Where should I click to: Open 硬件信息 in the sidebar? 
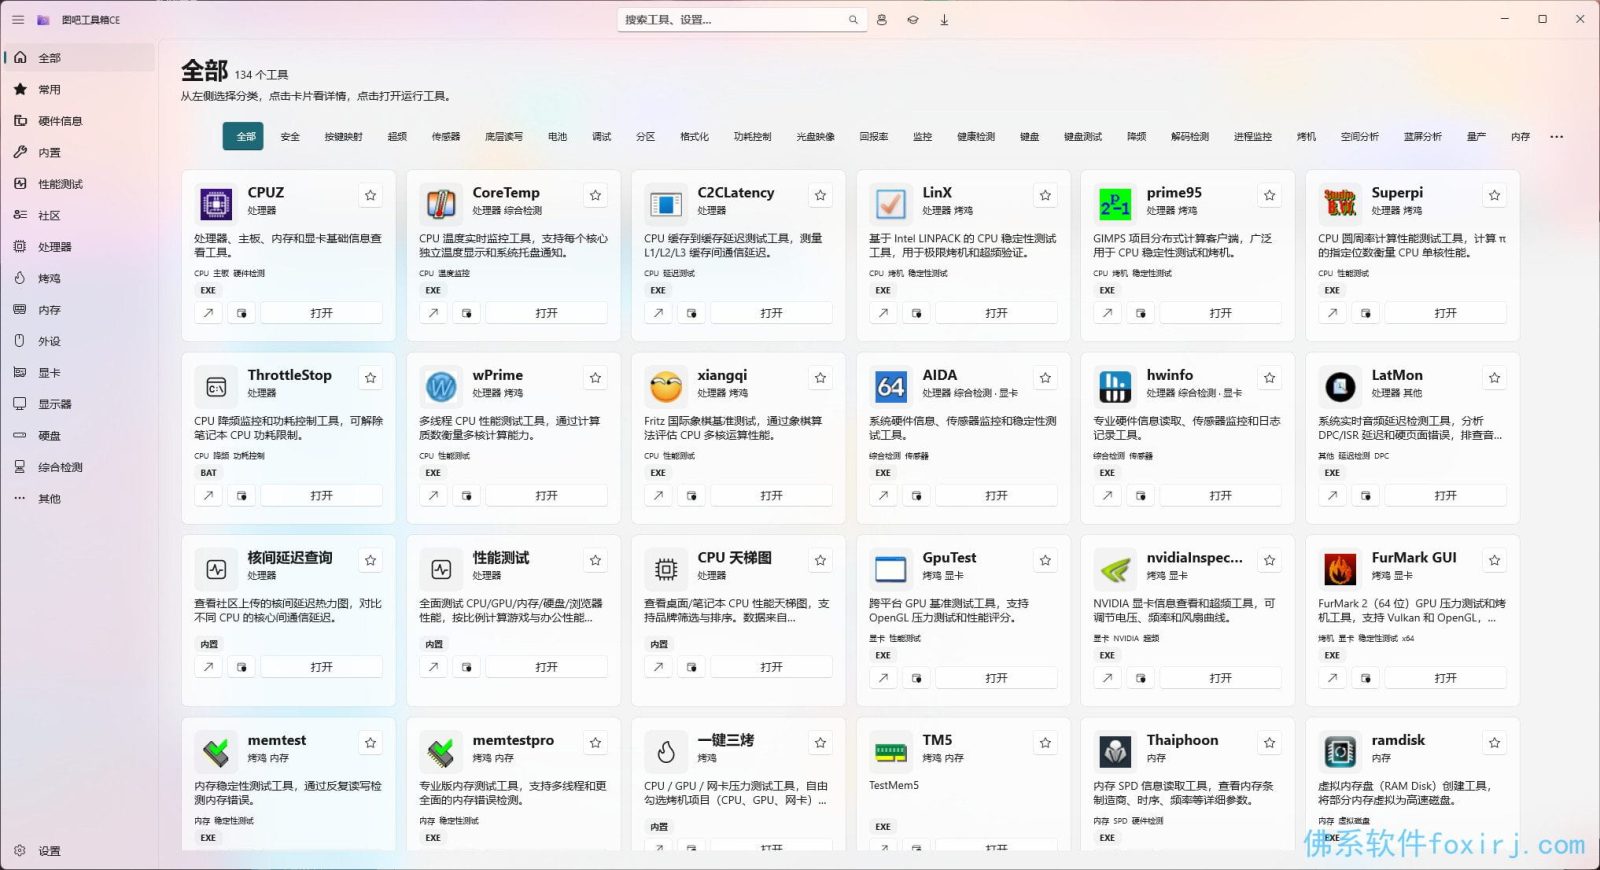coord(79,121)
